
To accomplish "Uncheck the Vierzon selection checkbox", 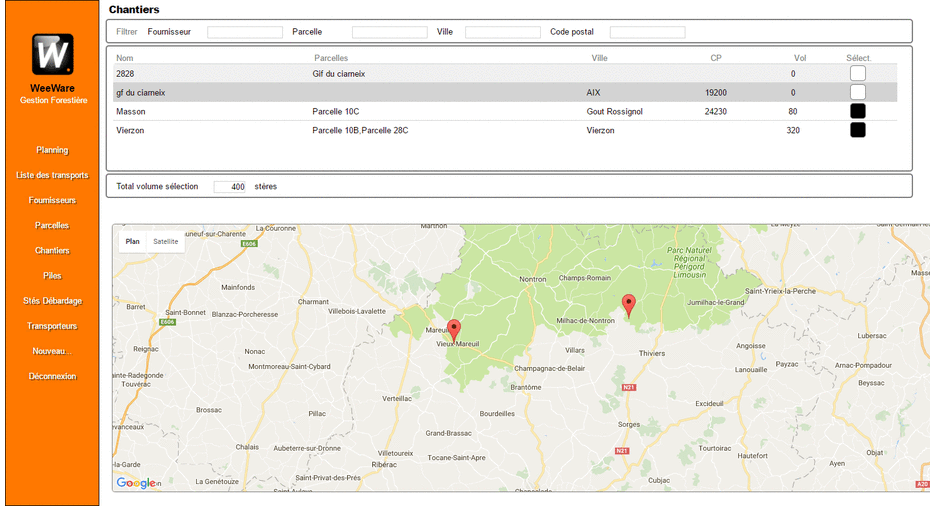I will (x=857, y=130).
